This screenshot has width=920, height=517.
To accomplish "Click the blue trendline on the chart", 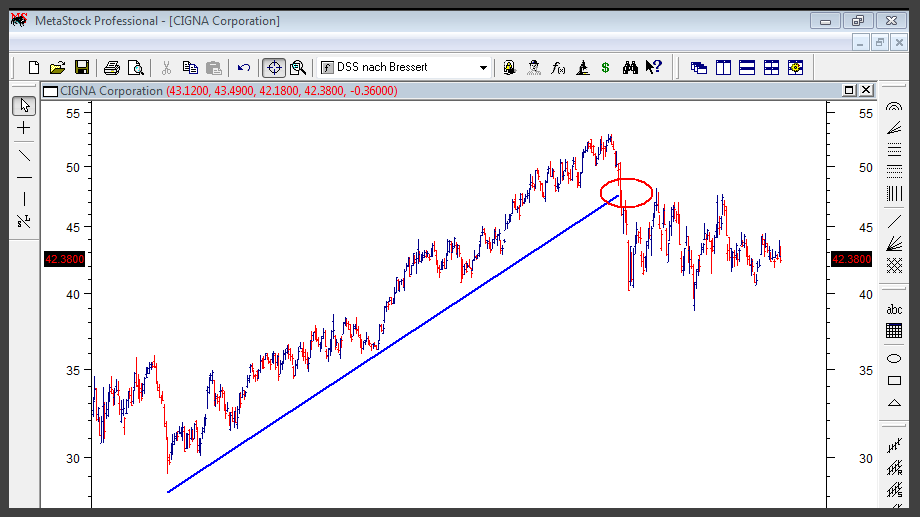I will point(393,343).
